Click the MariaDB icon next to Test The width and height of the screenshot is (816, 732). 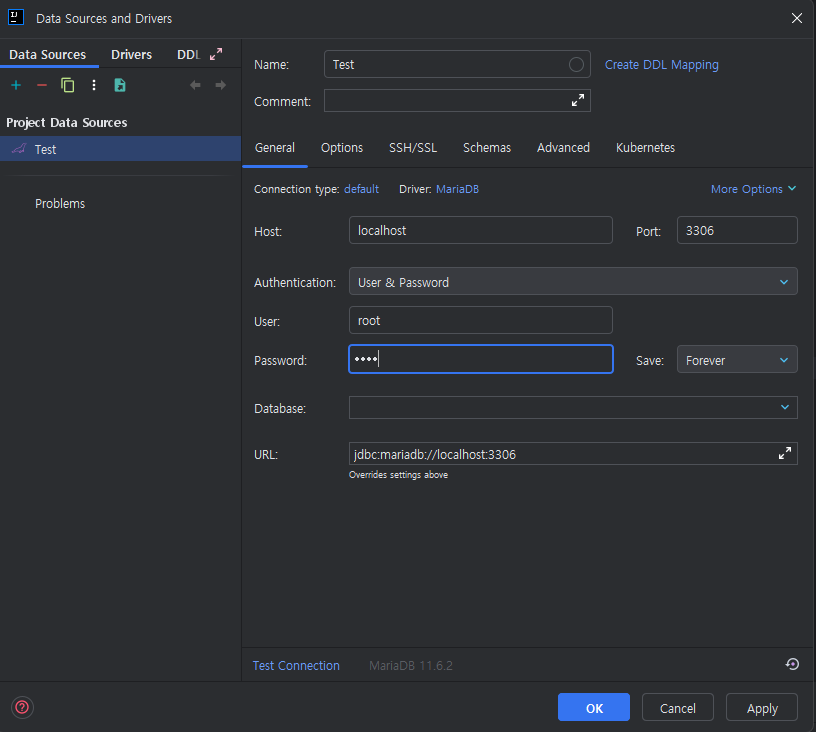[19, 149]
